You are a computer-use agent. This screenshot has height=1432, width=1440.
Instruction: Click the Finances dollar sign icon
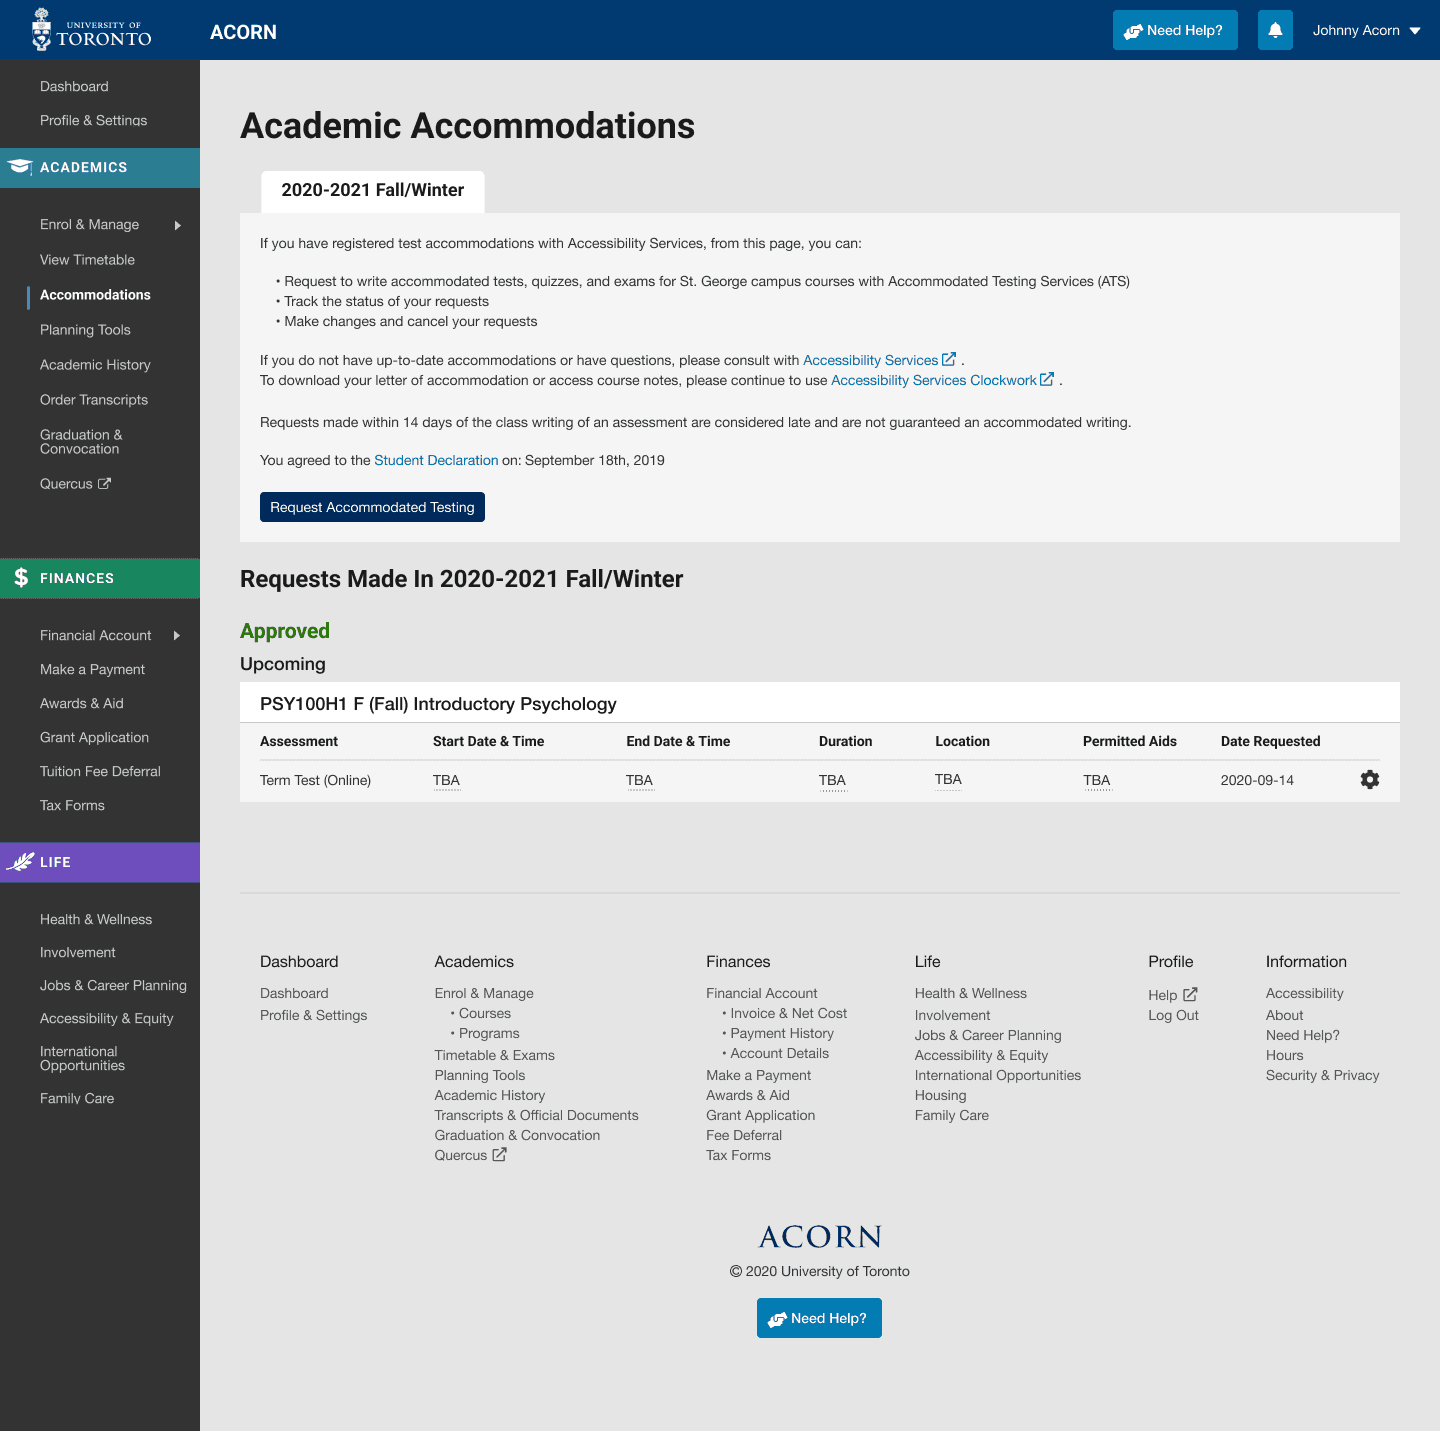pyautogui.click(x=21, y=578)
